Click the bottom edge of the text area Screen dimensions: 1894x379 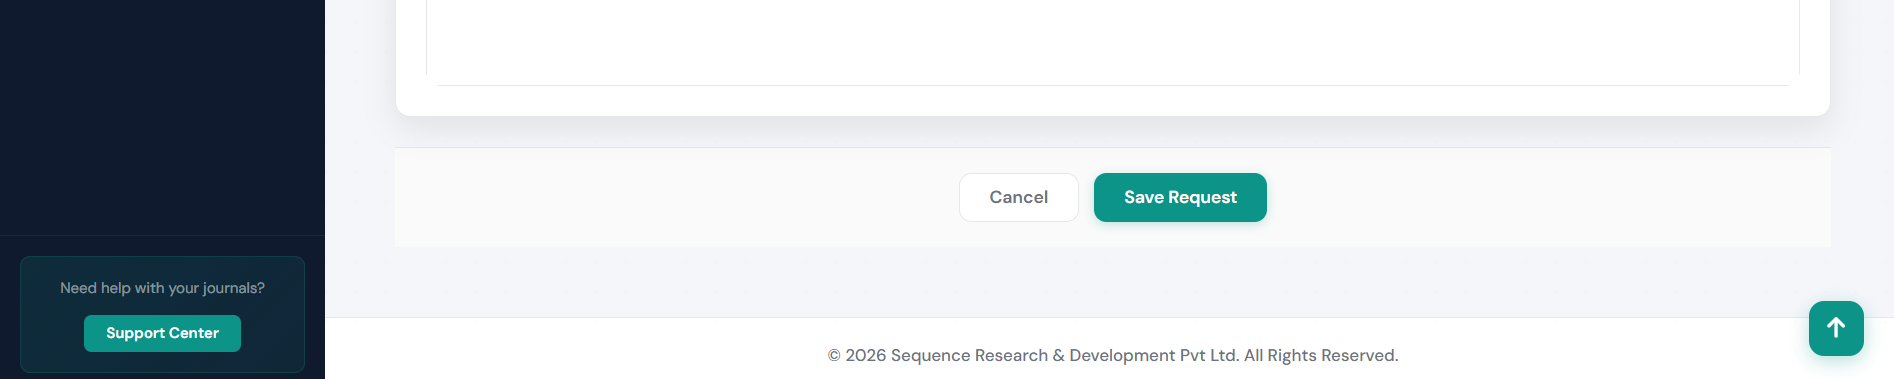pos(1112,85)
